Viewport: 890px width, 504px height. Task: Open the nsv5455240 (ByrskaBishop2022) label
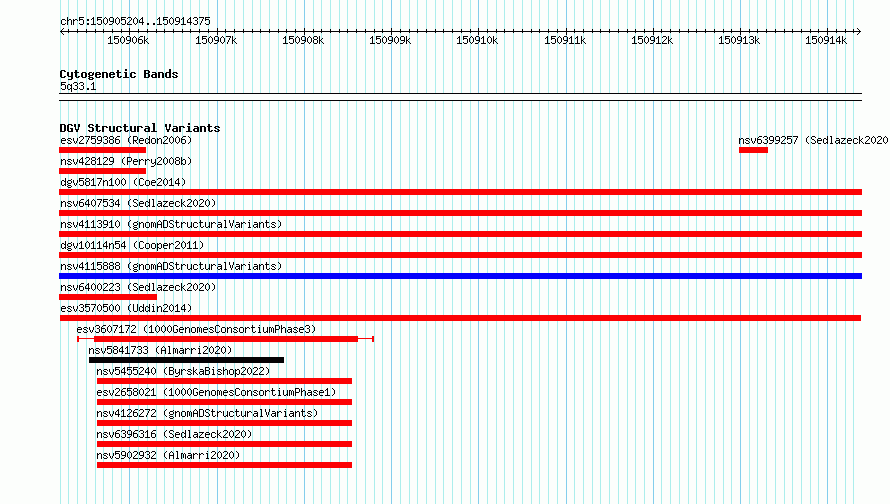(183, 371)
